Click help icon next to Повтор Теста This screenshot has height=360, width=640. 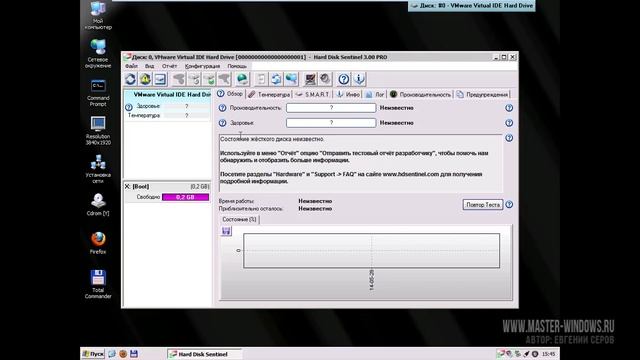pos(509,204)
